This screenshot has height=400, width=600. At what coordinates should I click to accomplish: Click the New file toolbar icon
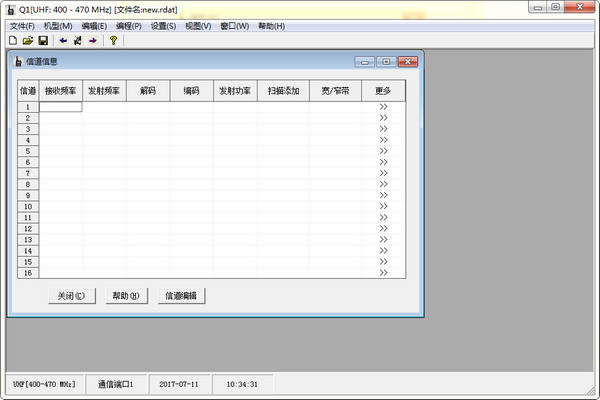[x=13, y=40]
